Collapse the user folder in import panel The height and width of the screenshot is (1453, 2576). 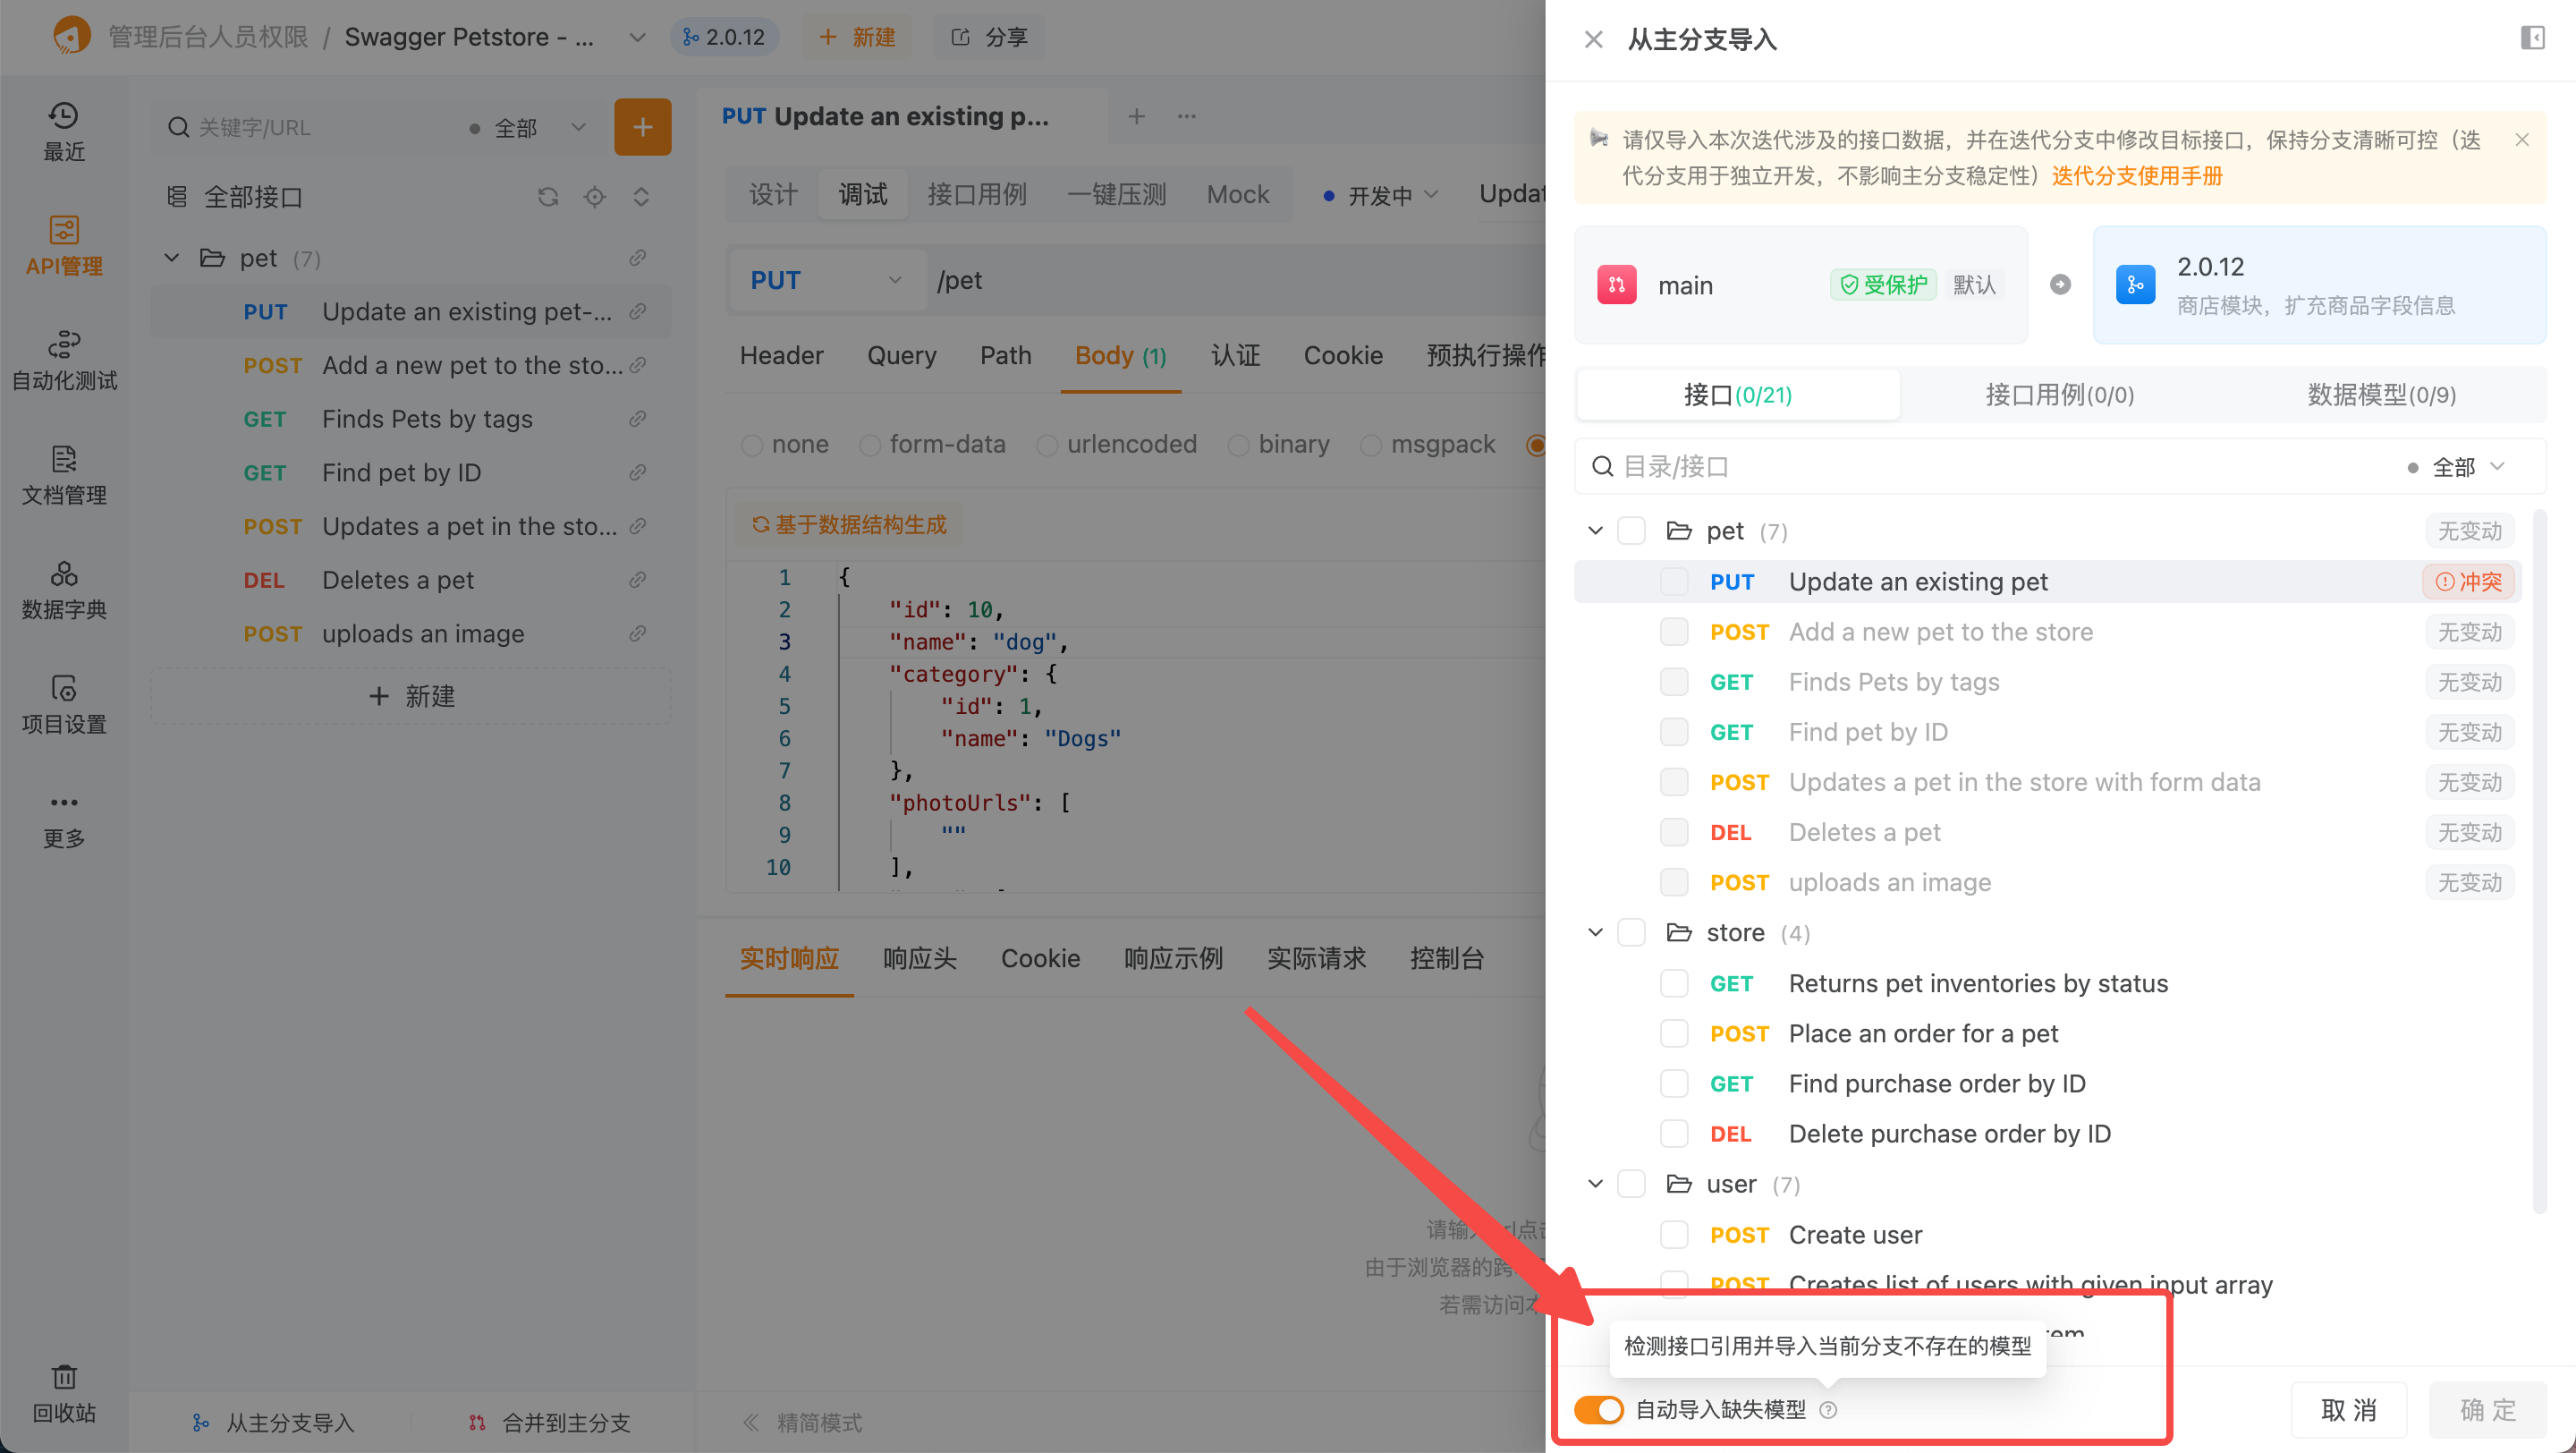coord(1595,1185)
